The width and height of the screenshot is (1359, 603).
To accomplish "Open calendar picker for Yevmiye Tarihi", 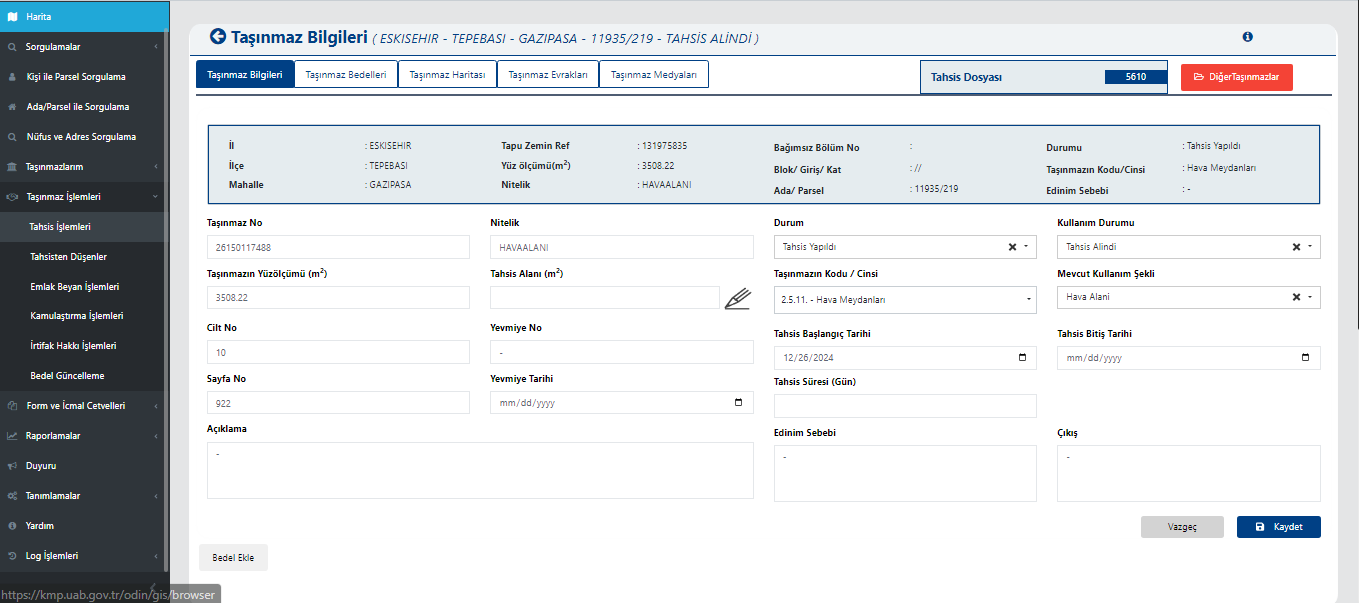I will (x=738, y=403).
